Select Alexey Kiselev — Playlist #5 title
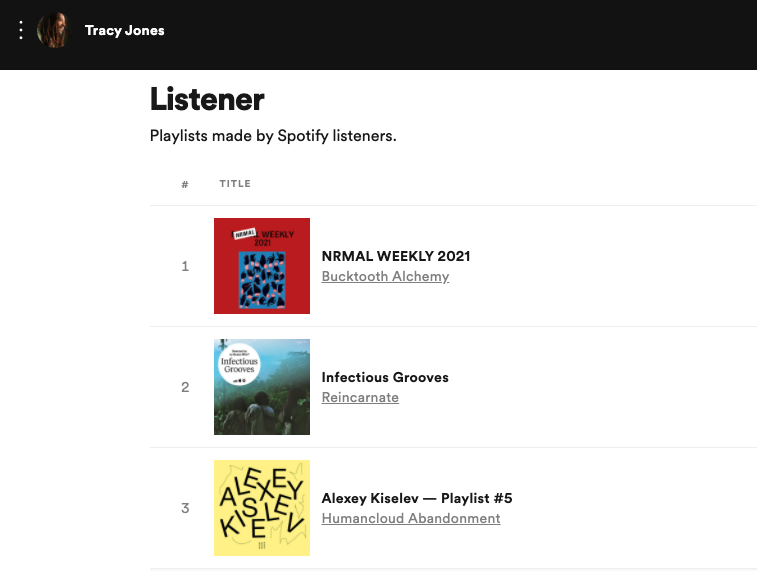 pyautogui.click(x=417, y=498)
